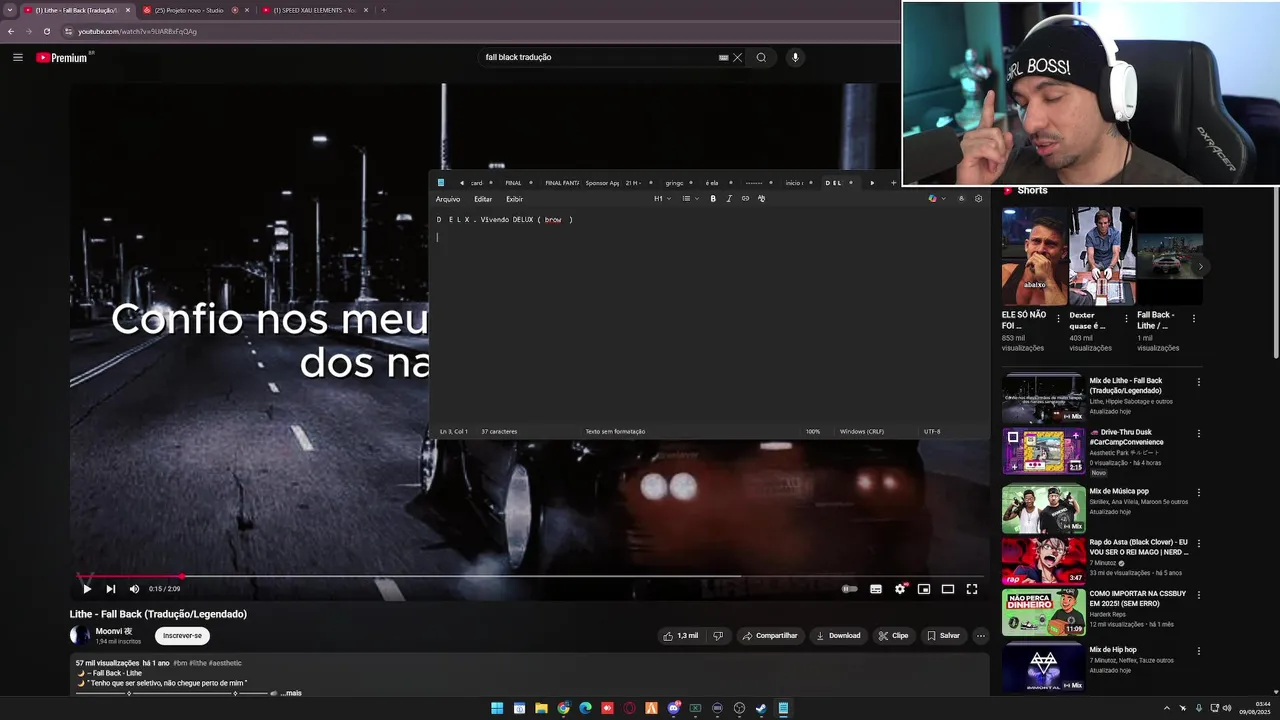Go to YouTube Premium home logo
This screenshot has width=1280, height=720.
pos(62,57)
